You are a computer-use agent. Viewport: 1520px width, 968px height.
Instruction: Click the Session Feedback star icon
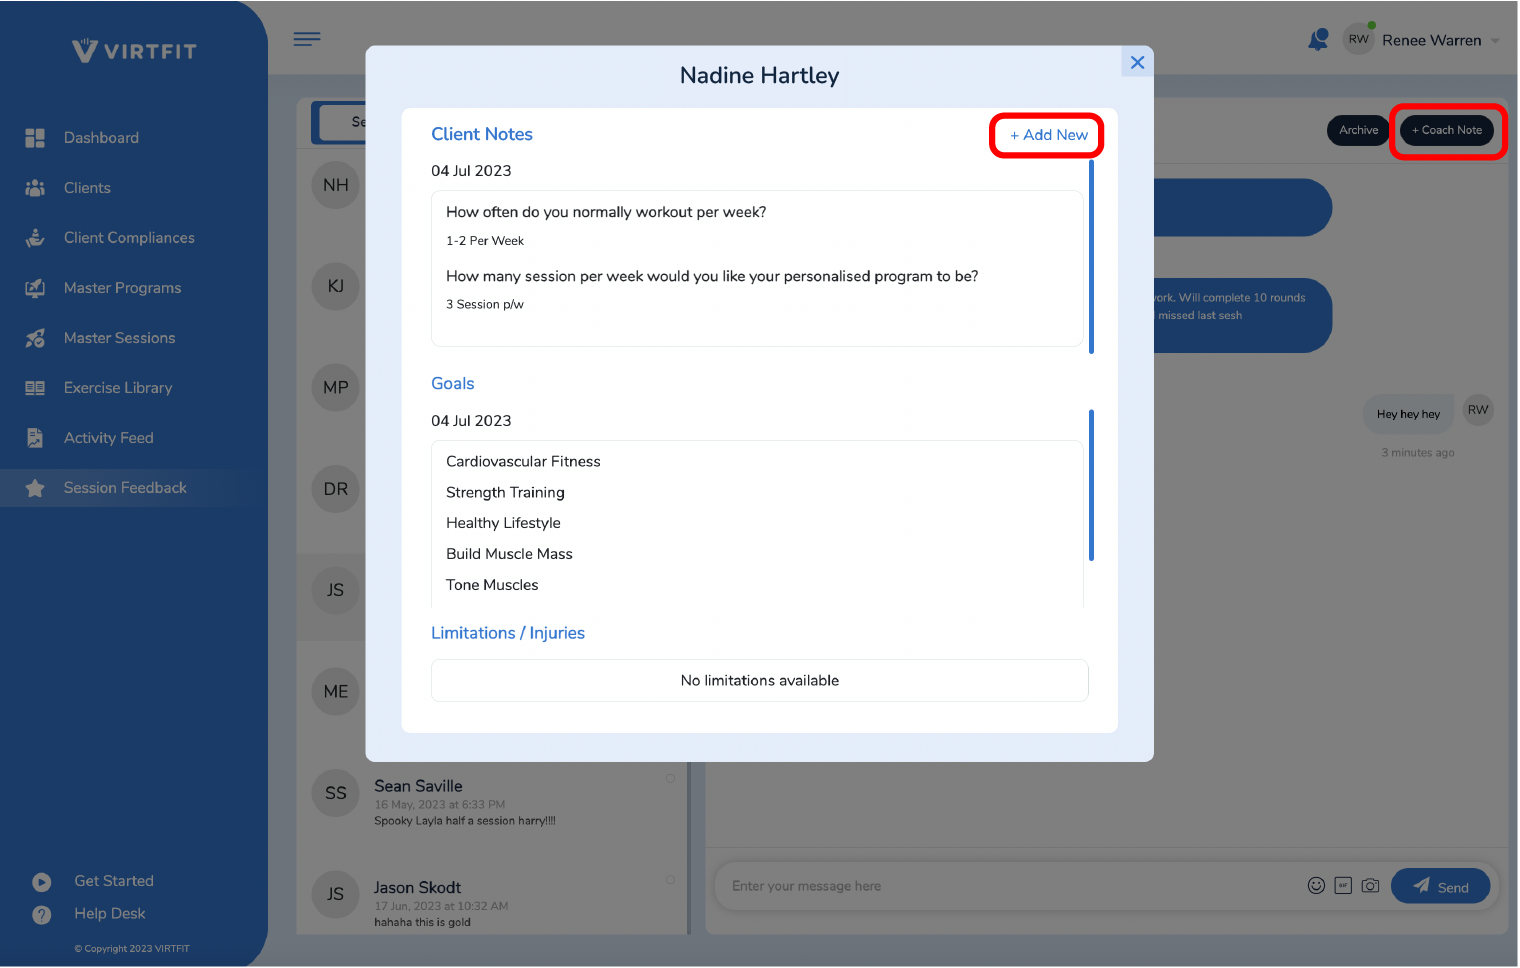(35, 488)
